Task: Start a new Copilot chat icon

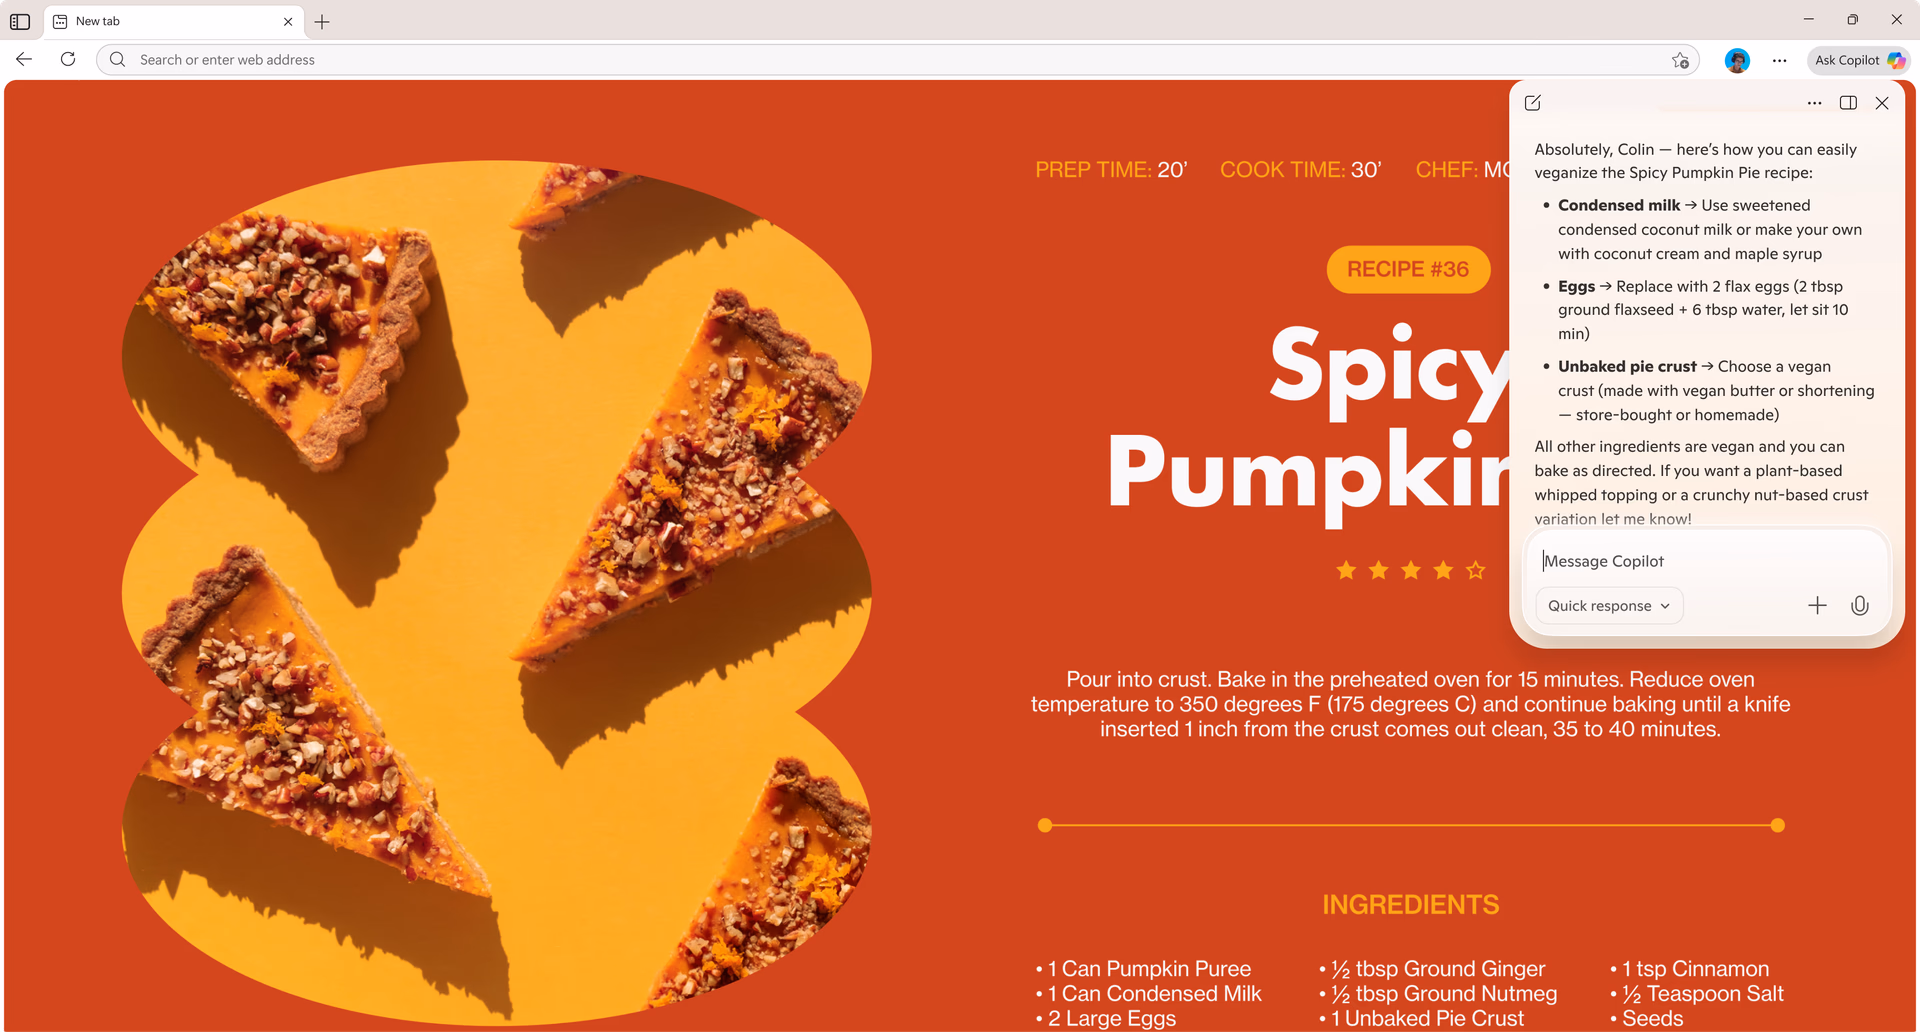Action: 1533,103
